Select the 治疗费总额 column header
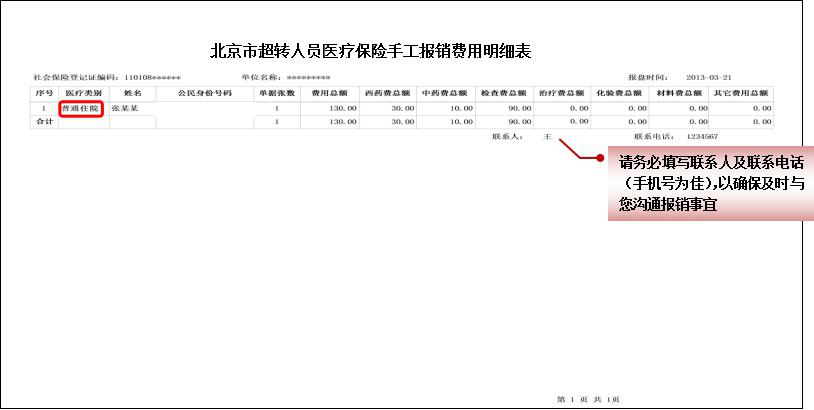 (x=561, y=93)
